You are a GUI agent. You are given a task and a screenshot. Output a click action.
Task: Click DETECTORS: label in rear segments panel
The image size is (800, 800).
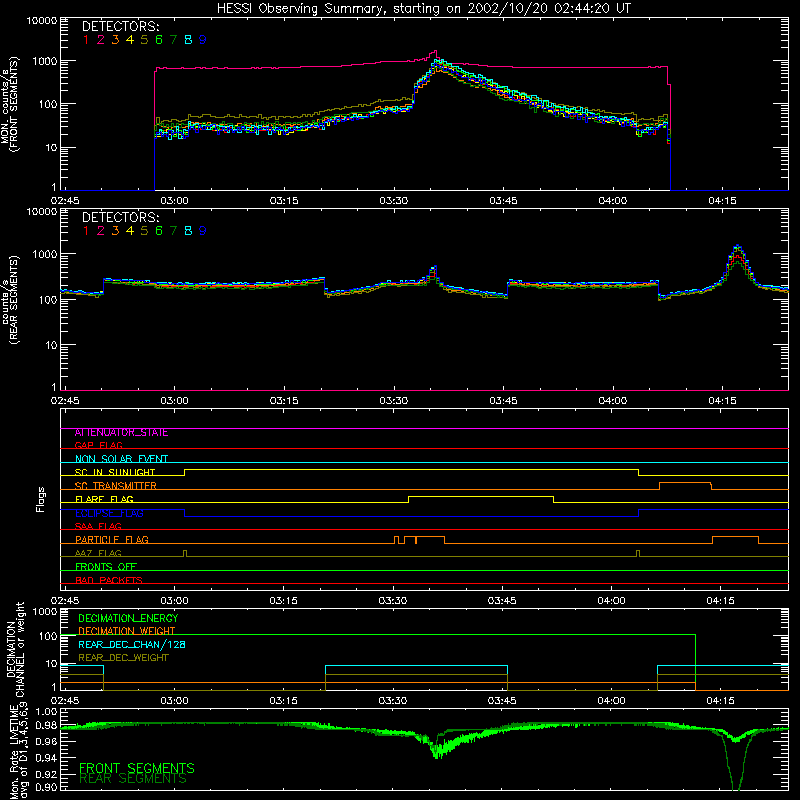point(120,217)
